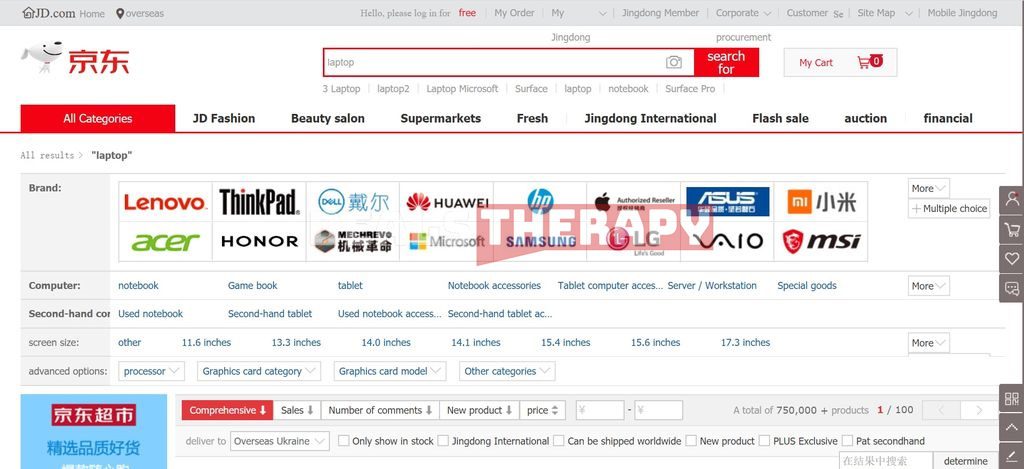
Task: Click sidebar QR code icon
Action: point(1012,398)
